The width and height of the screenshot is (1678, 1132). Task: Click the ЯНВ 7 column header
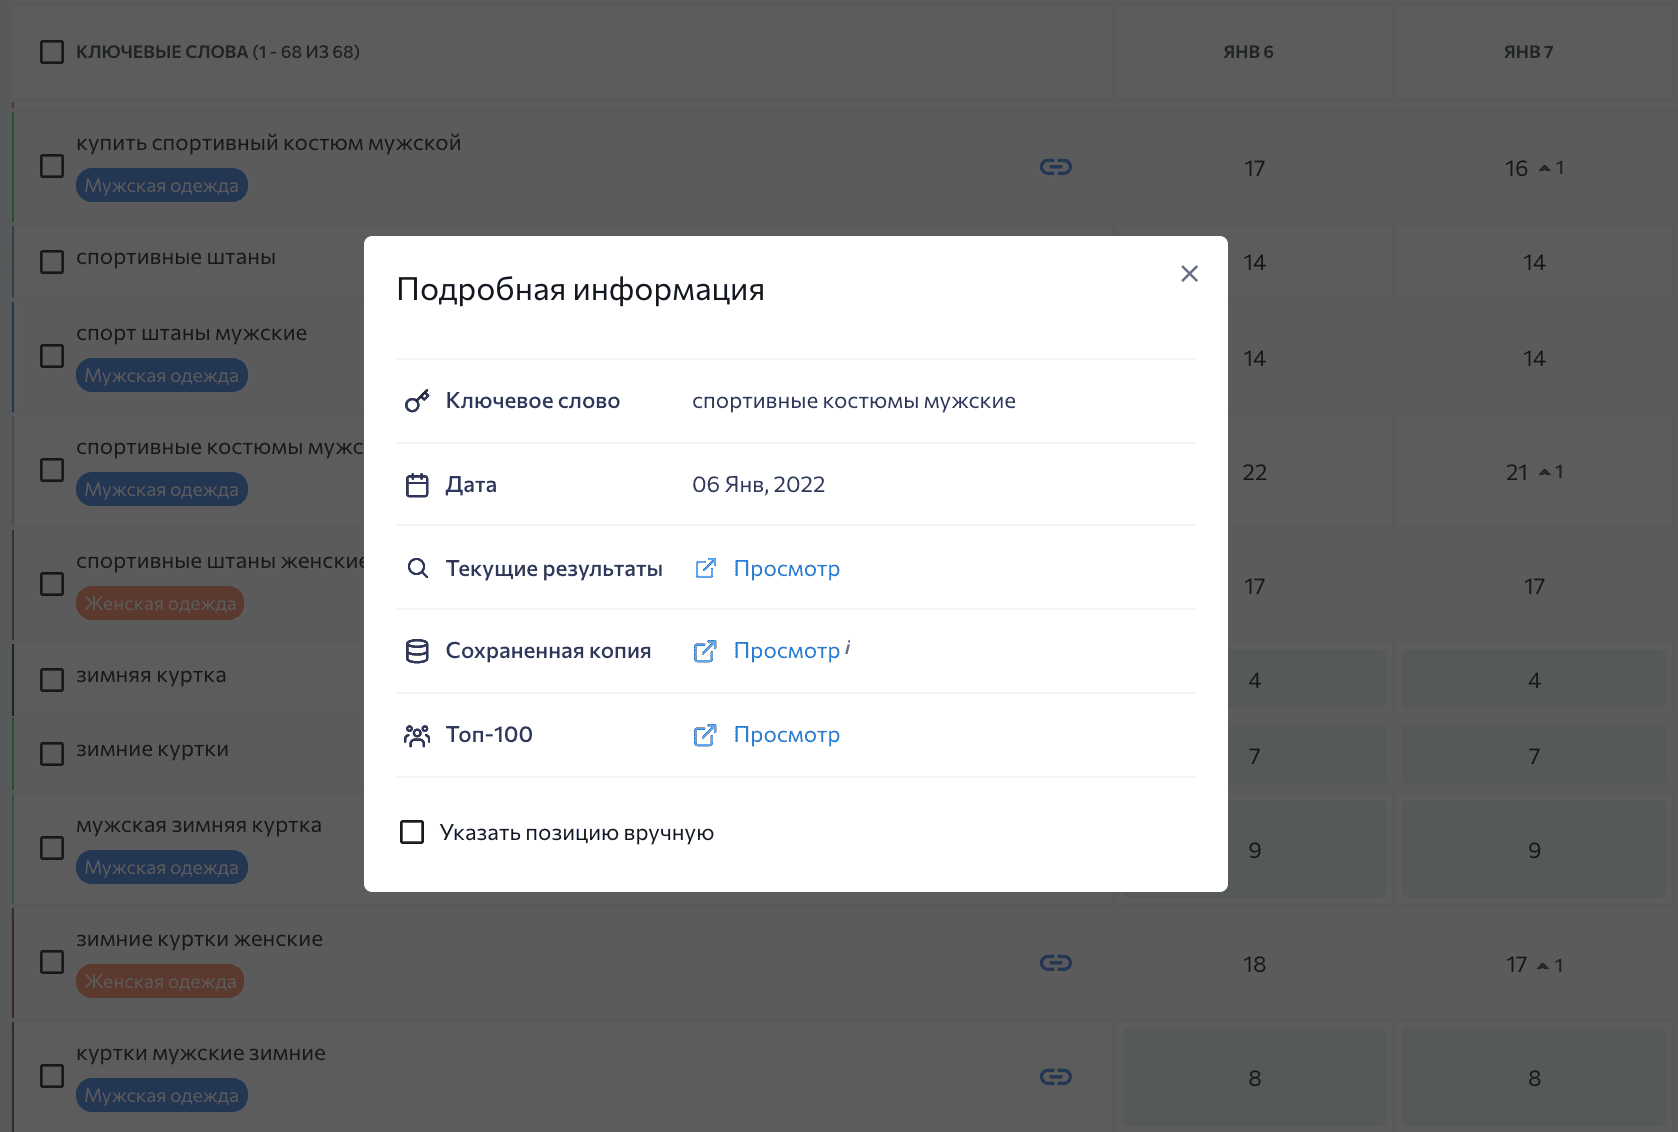tap(1528, 52)
